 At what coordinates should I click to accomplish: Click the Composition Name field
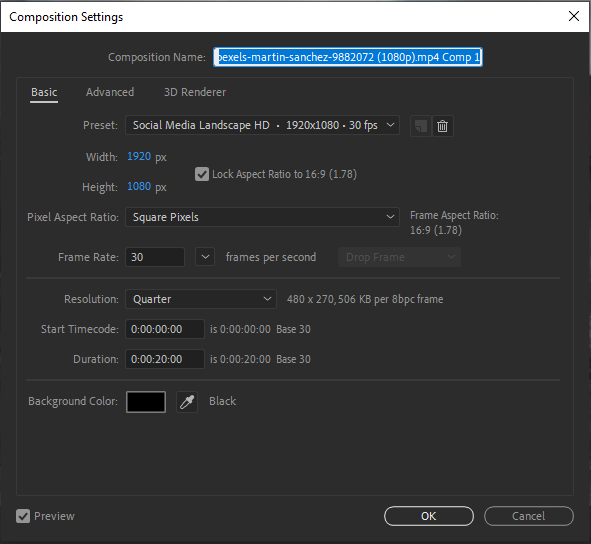pos(348,57)
